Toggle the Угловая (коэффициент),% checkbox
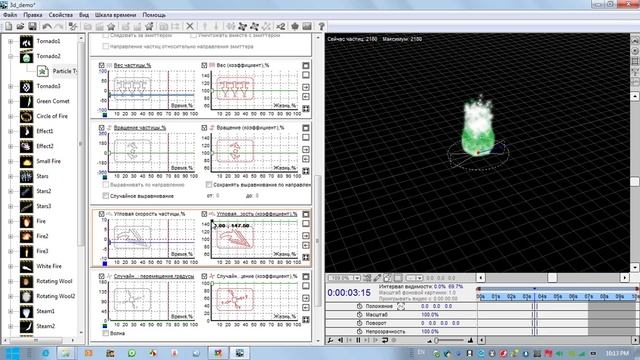The height and width of the screenshot is (360, 640). pos(204,214)
